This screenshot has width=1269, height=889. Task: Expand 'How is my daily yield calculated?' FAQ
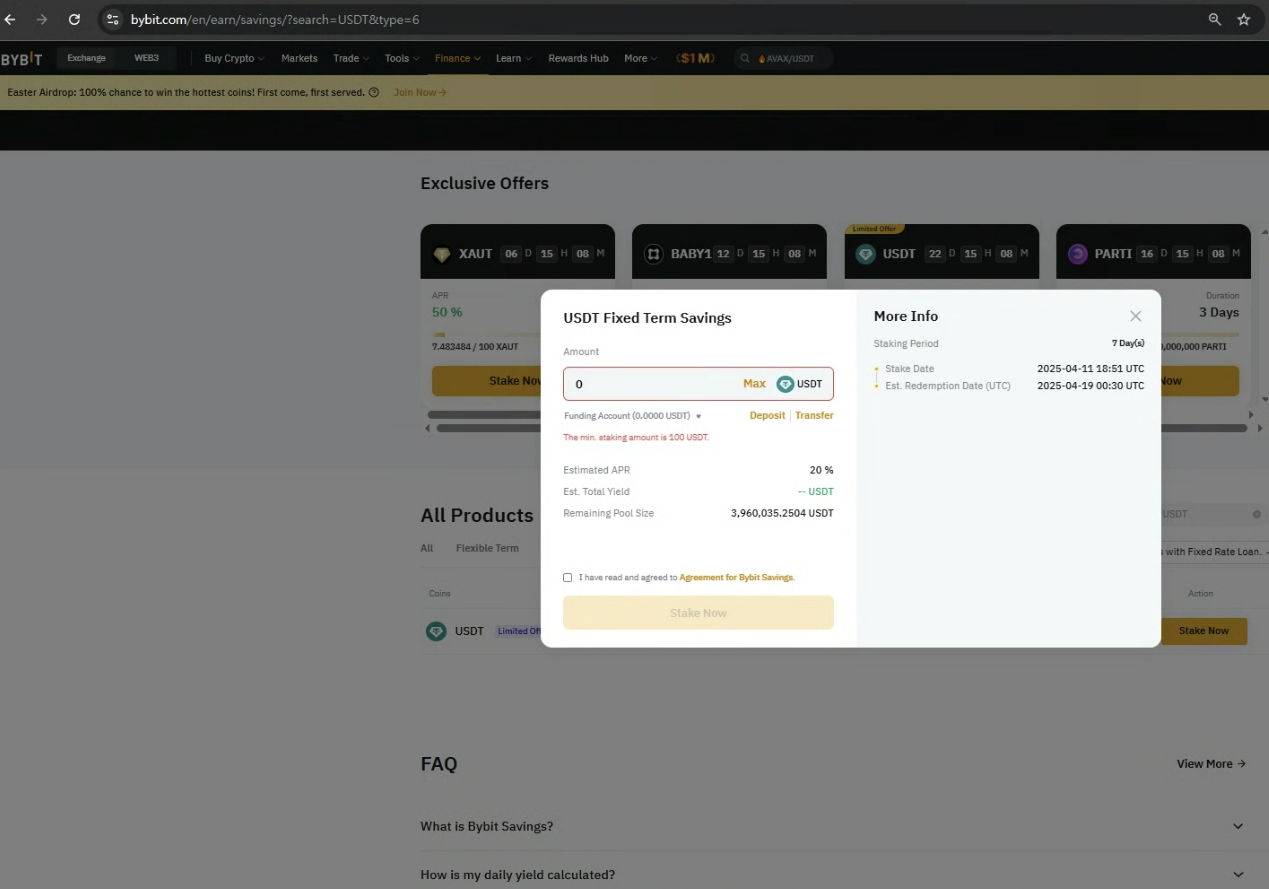[832, 874]
